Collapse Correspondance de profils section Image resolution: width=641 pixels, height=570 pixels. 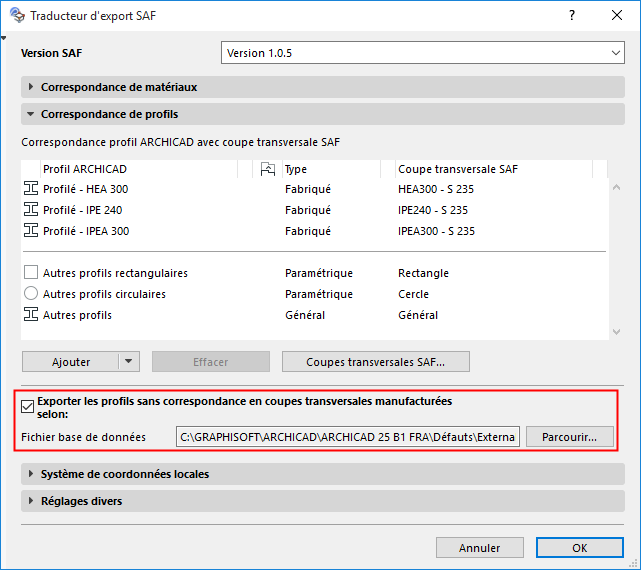click(323, 114)
